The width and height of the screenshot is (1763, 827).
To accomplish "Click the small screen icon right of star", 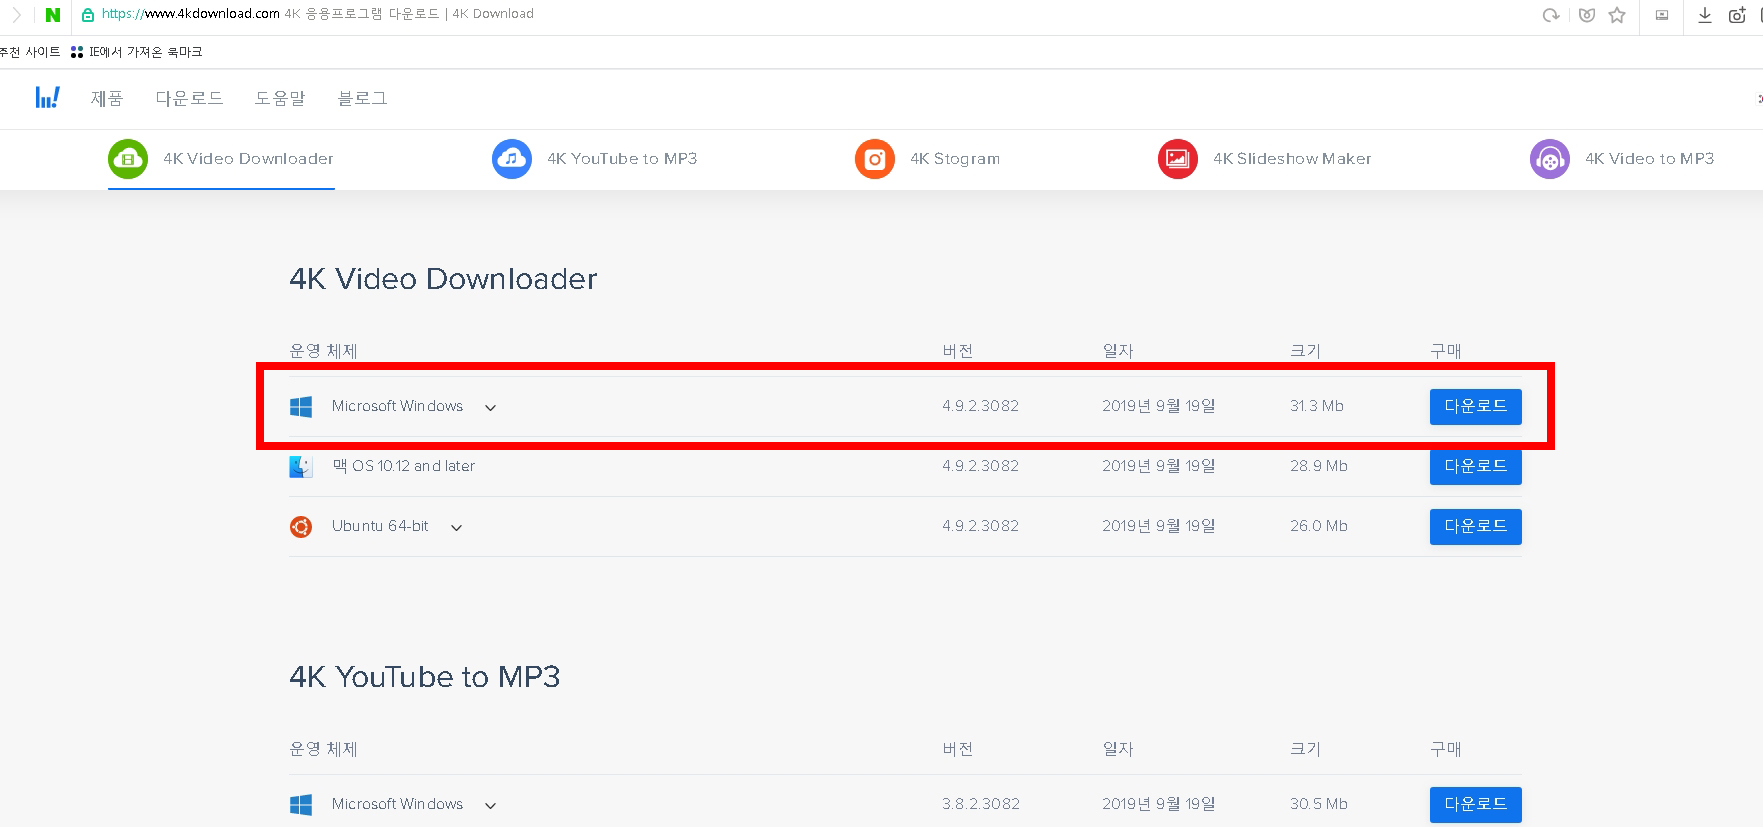I will coord(1662,15).
